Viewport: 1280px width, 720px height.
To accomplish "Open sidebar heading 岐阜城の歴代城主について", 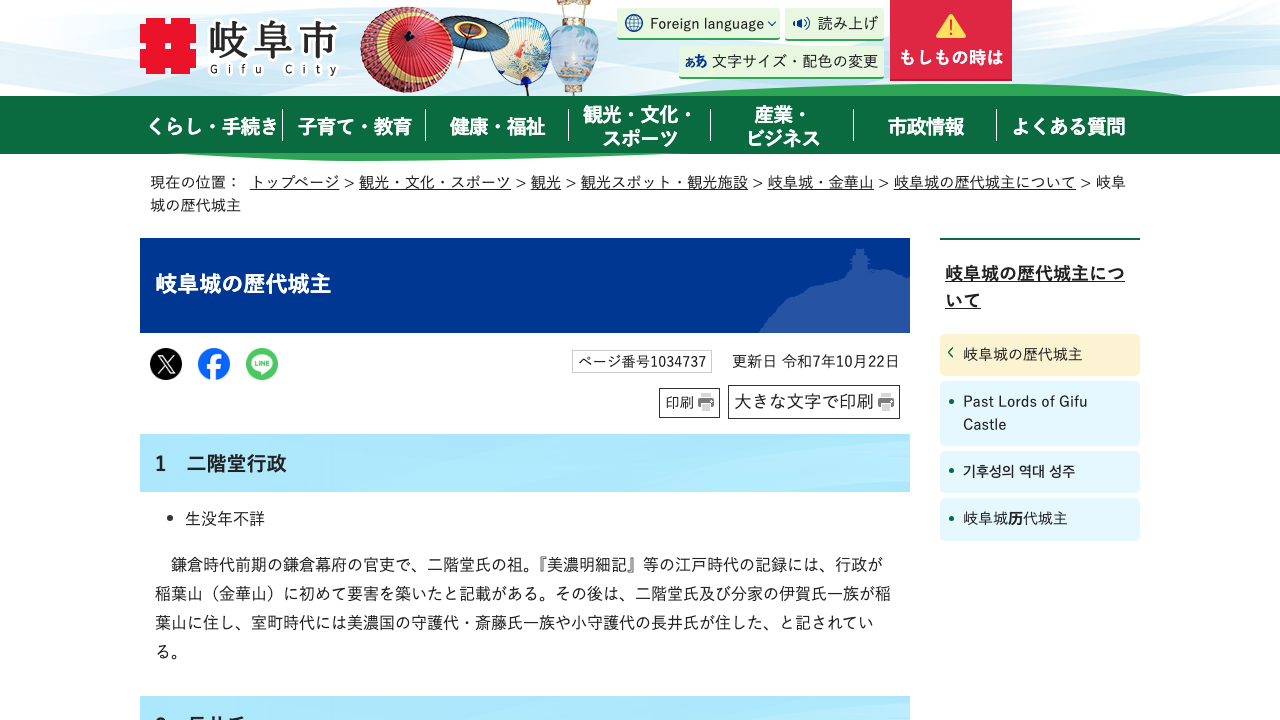I will pyautogui.click(x=1035, y=287).
